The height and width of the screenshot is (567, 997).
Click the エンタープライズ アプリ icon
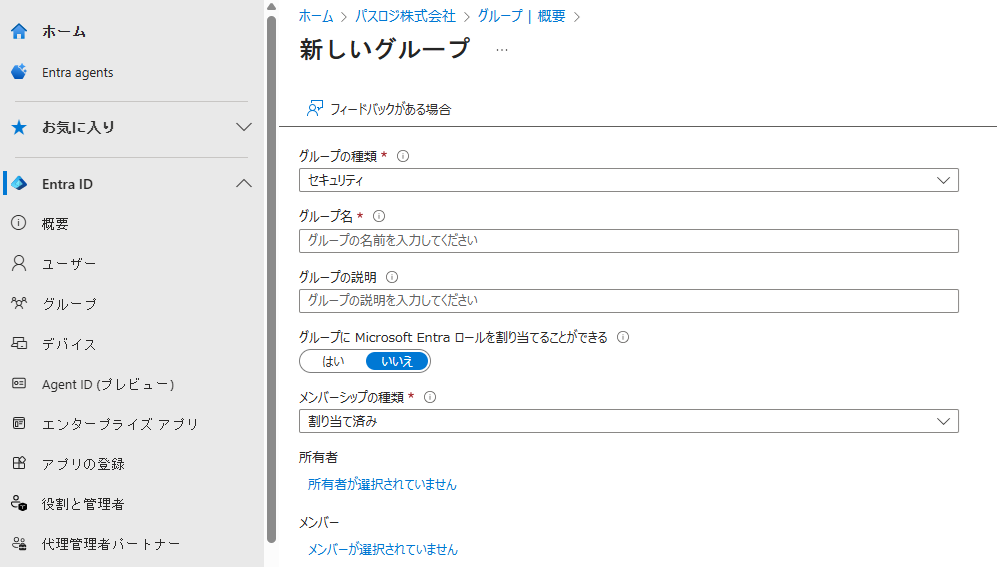[19, 423]
